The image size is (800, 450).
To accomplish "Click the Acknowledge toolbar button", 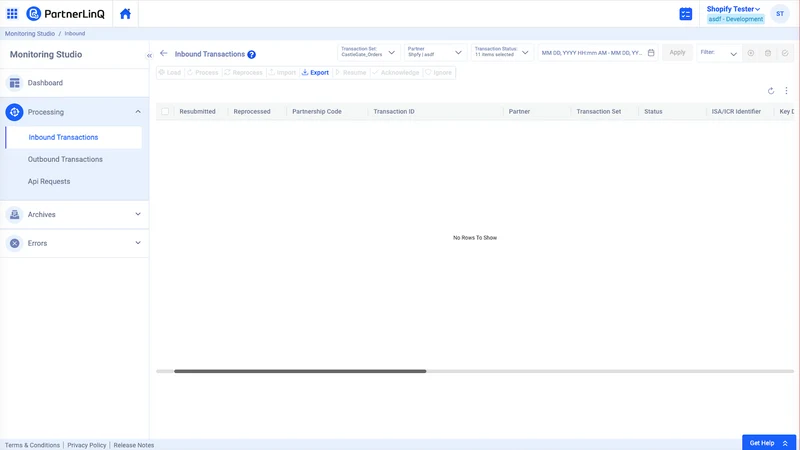I will coord(396,72).
